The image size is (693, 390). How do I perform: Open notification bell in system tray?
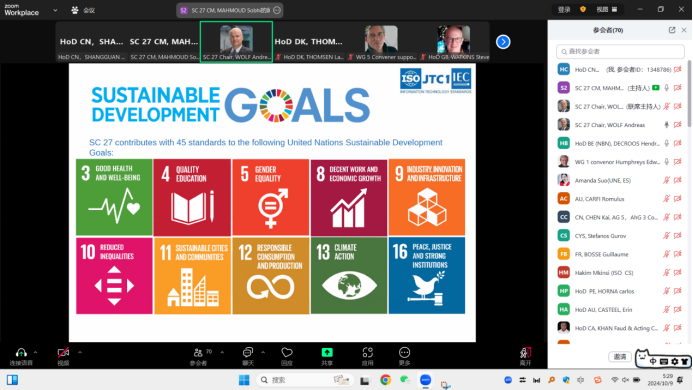[x=681, y=380]
